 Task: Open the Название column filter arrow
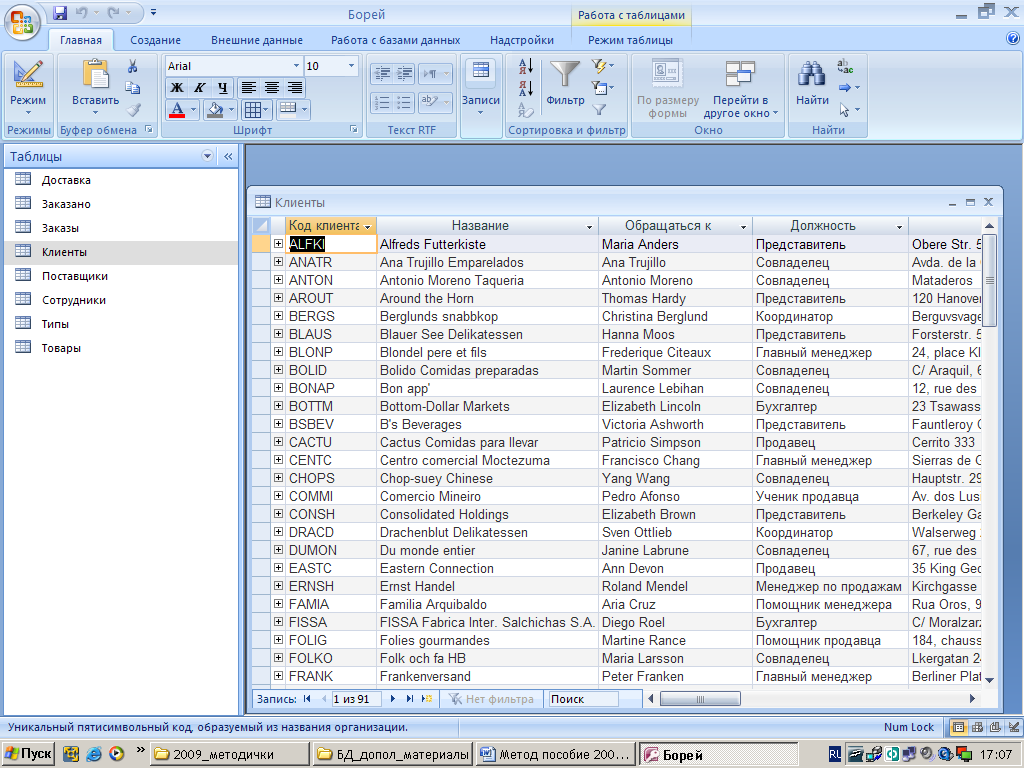(x=589, y=227)
